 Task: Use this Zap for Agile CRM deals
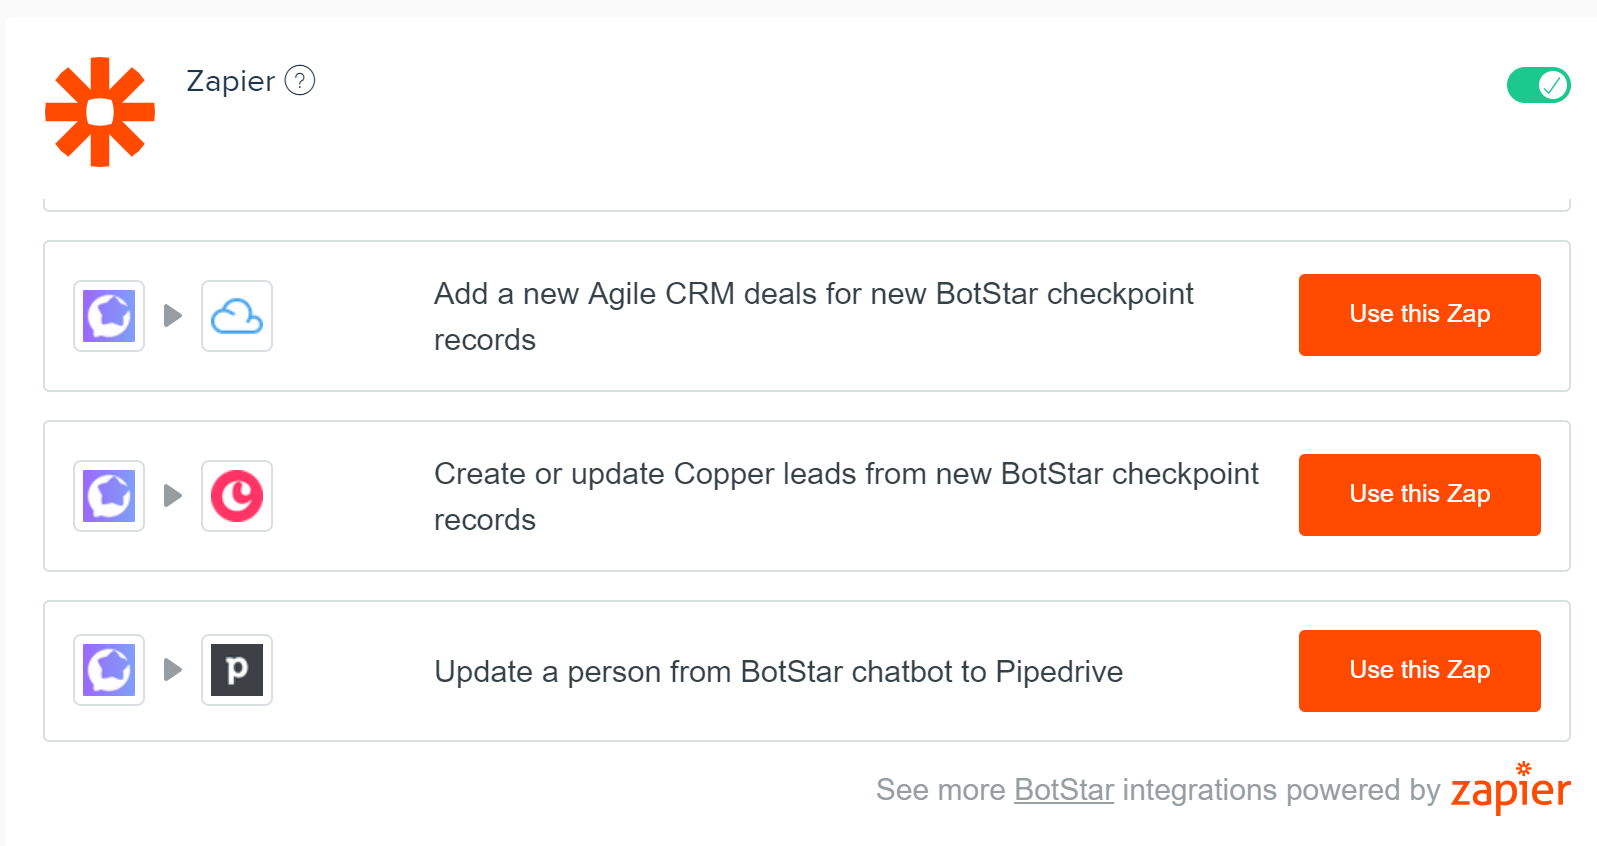click(1419, 315)
